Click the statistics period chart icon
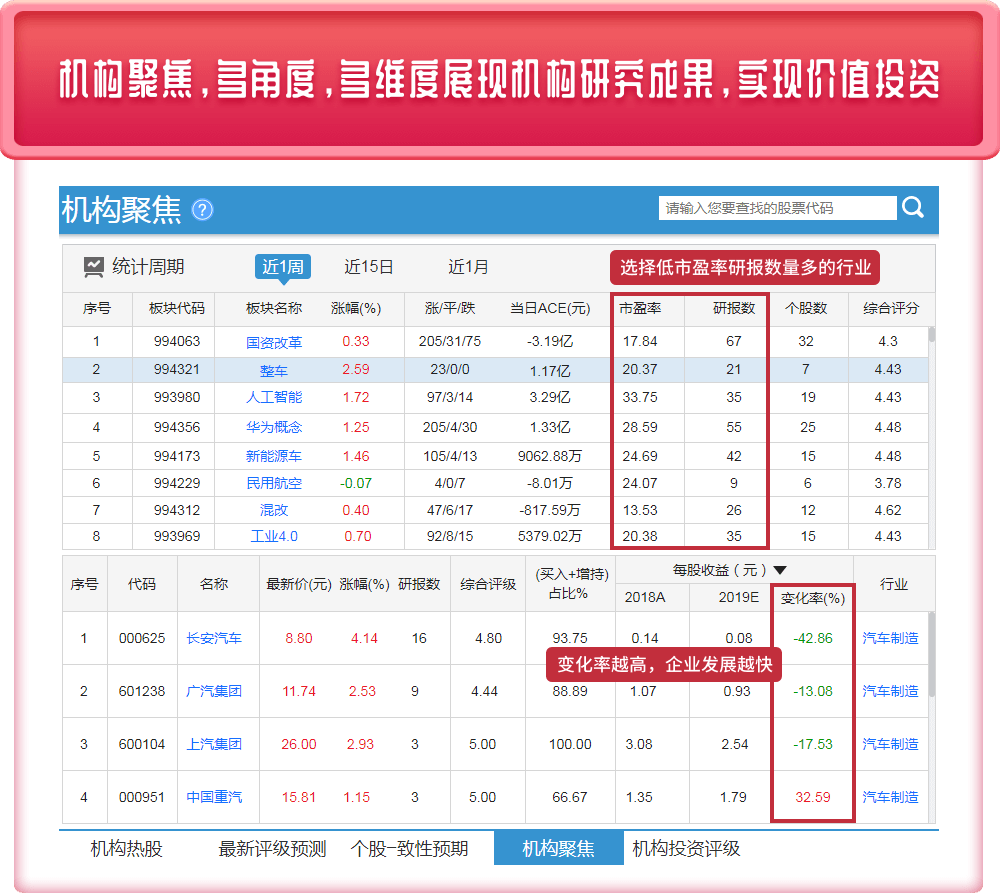The width and height of the screenshot is (1000, 893). tap(94, 267)
